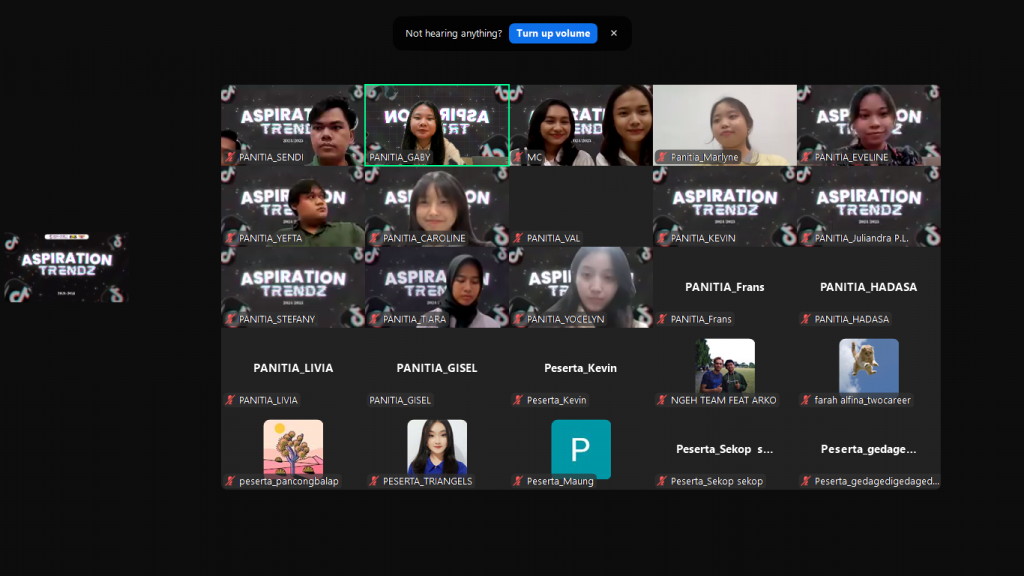Select PANITIA_YOCELYN video tile
1024x576 pixels.
point(581,287)
